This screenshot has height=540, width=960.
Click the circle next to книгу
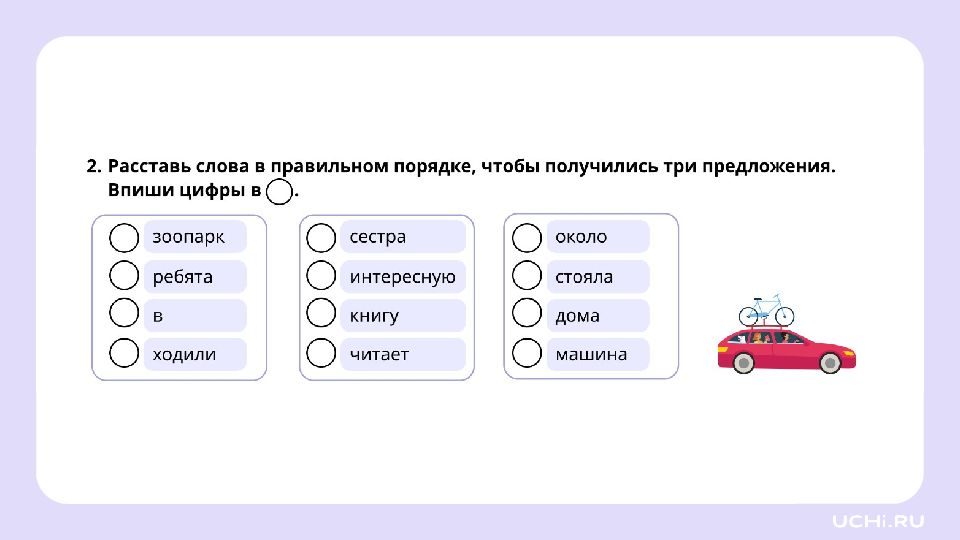[321, 313]
